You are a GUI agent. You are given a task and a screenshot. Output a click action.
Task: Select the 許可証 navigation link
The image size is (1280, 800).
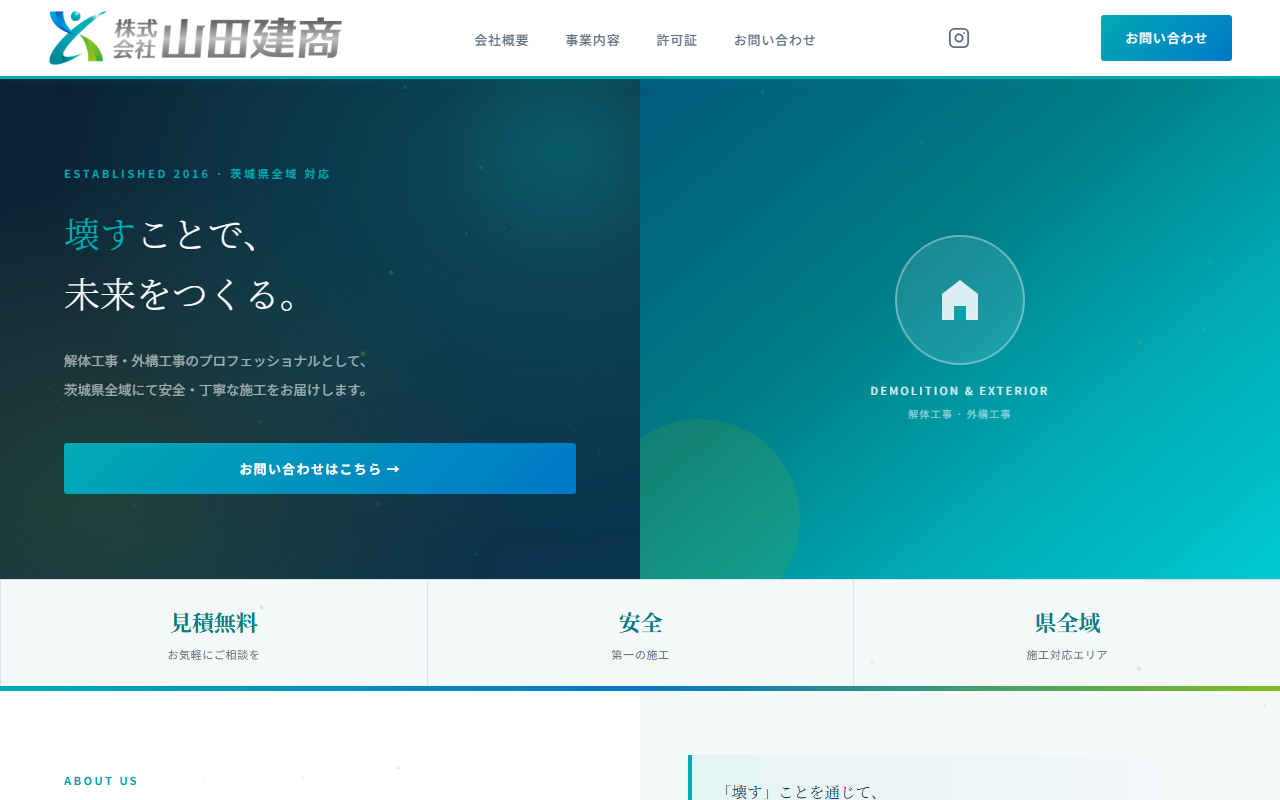(x=677, y=40)
